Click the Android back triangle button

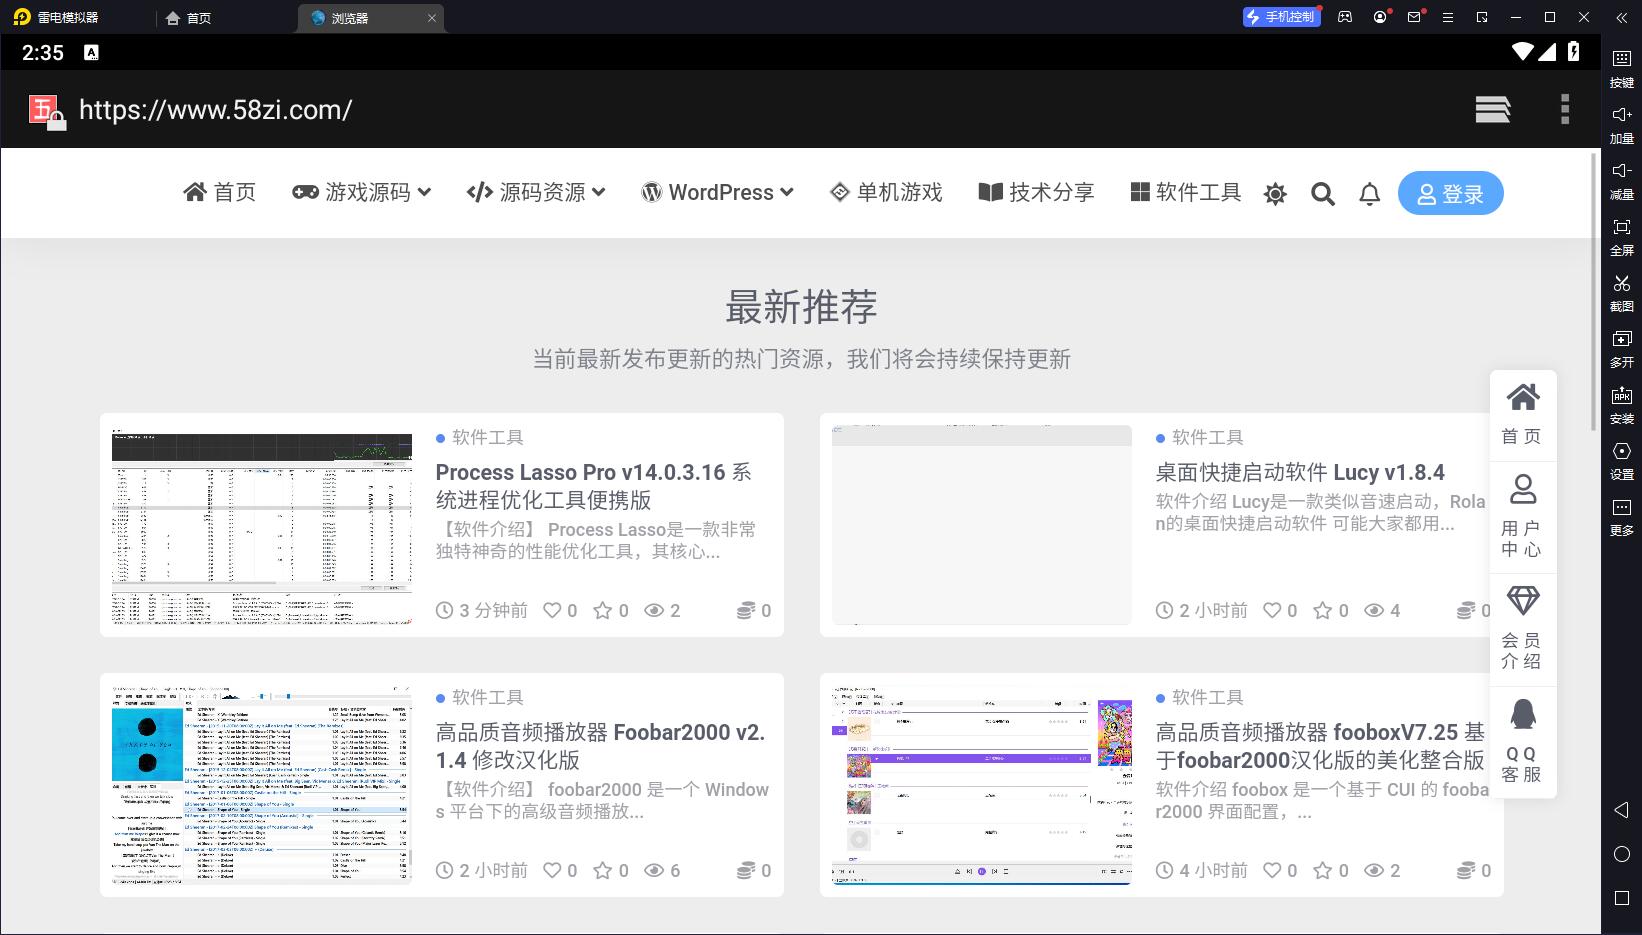coord(1622,809)
